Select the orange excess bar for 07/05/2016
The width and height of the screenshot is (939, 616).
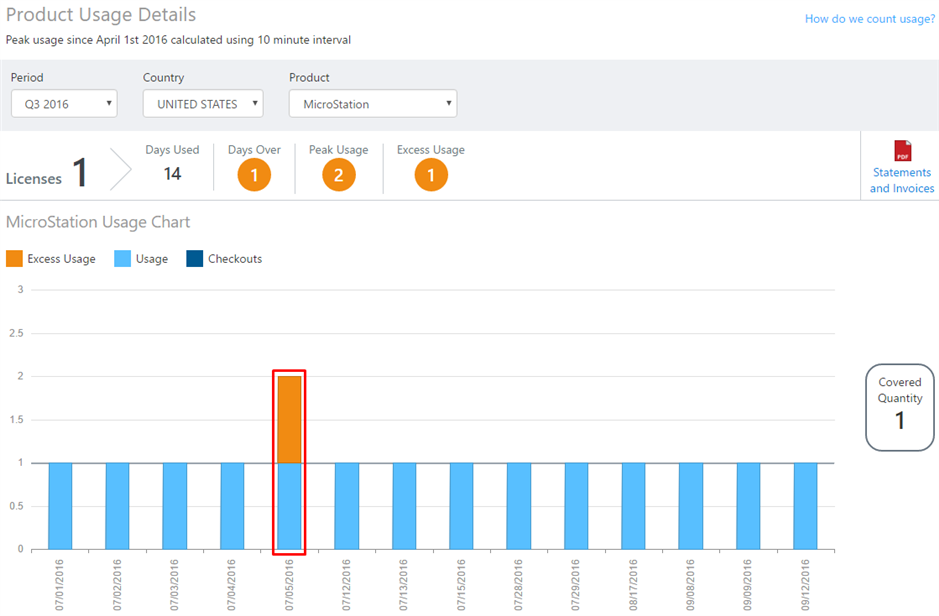289,420
